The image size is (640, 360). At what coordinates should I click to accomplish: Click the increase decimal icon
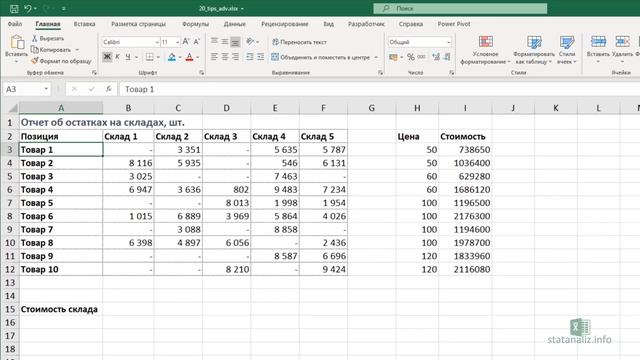(x=436, y=57)
